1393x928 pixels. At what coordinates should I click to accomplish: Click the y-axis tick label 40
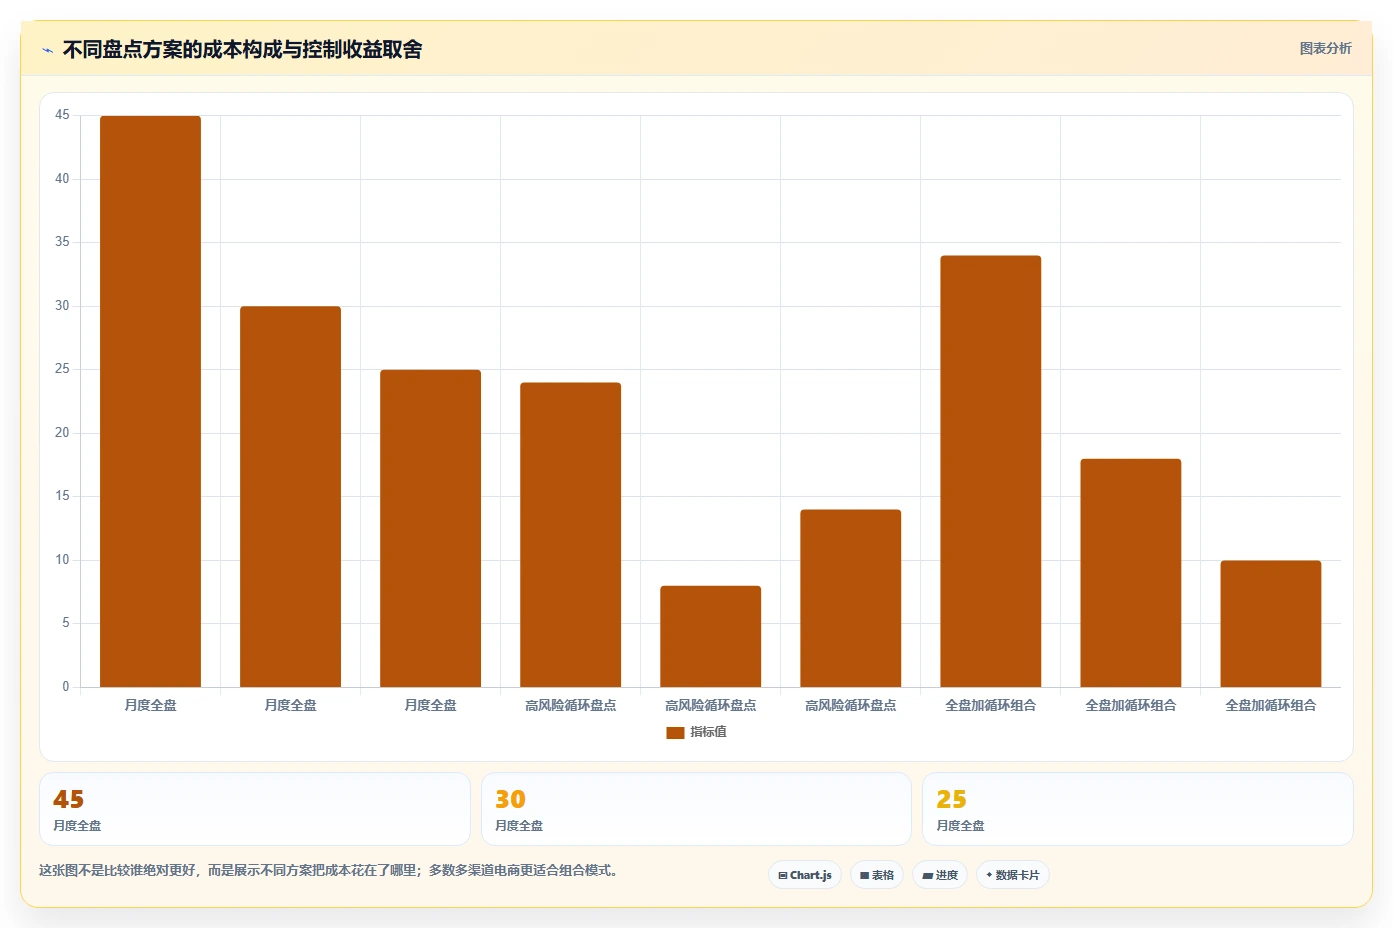(x=62, y=179)
